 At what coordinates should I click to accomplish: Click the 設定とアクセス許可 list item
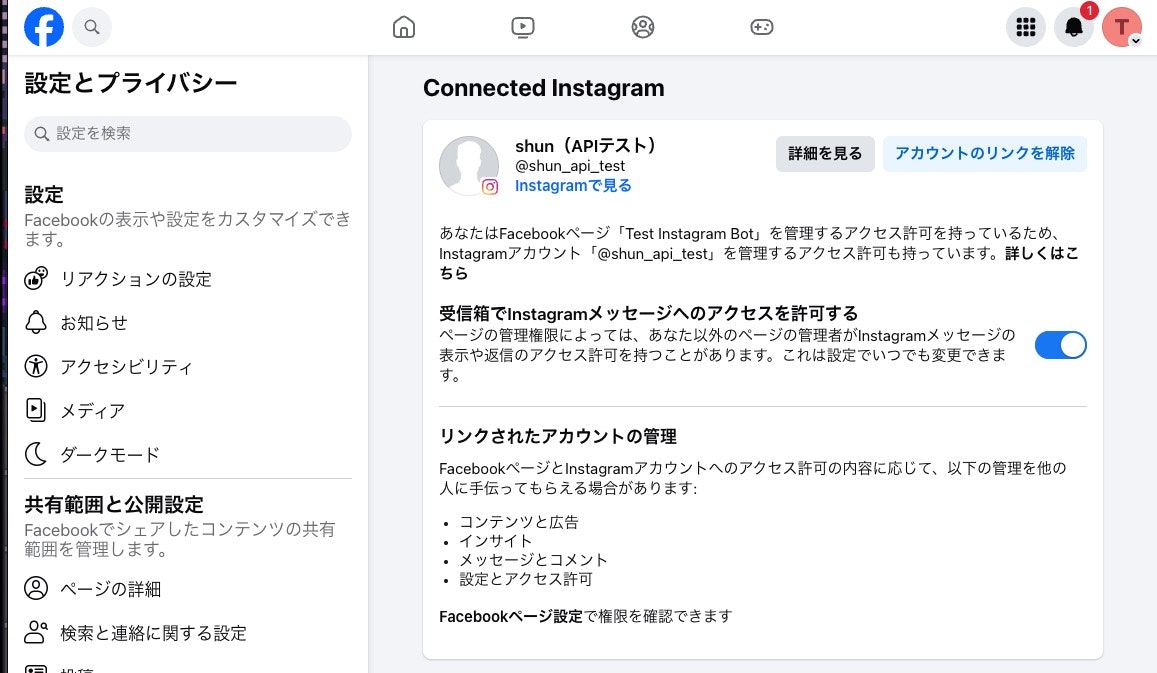click(x=526, y=579)
